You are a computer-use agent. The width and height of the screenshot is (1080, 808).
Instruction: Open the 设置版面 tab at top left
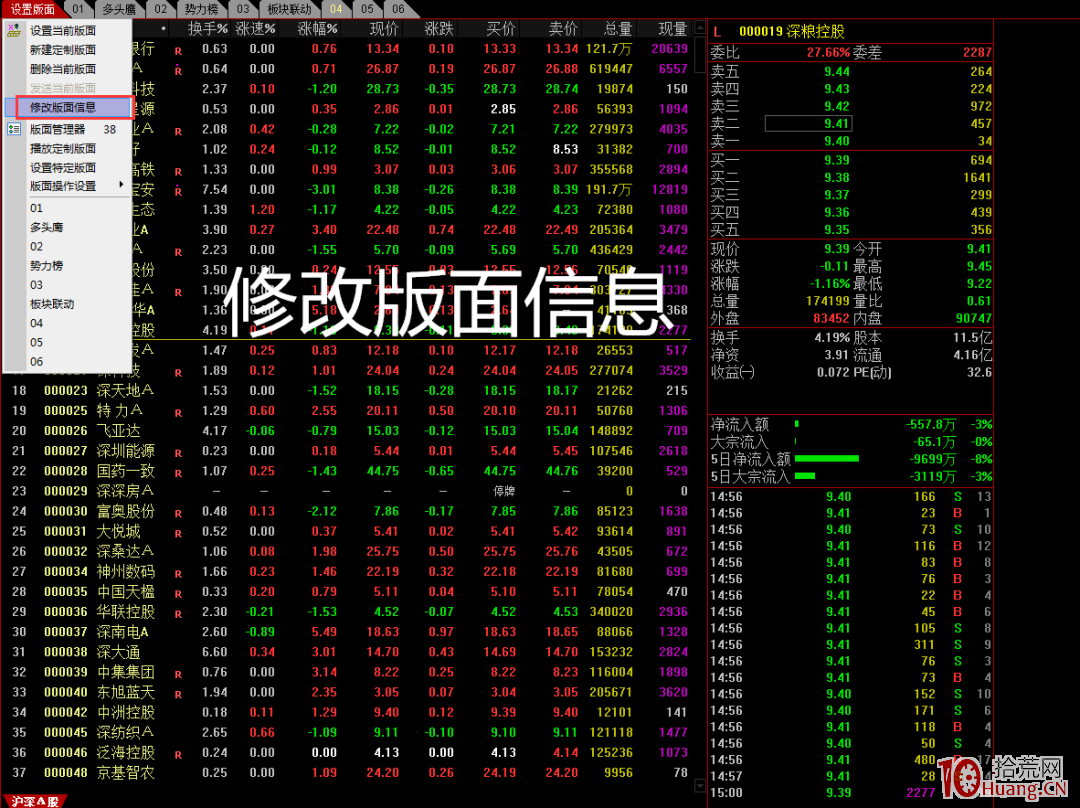point(33,9)
